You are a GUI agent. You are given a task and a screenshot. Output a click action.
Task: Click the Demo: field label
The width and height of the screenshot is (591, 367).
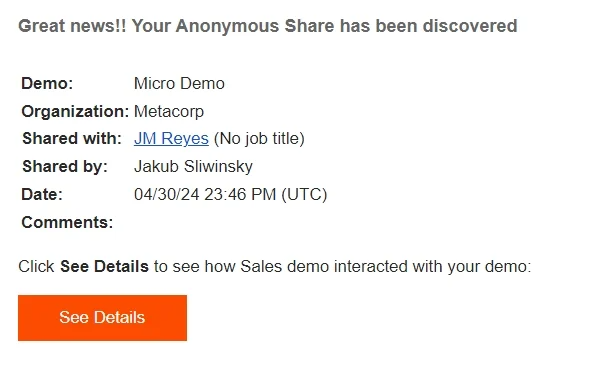click(x=47, y=83)
